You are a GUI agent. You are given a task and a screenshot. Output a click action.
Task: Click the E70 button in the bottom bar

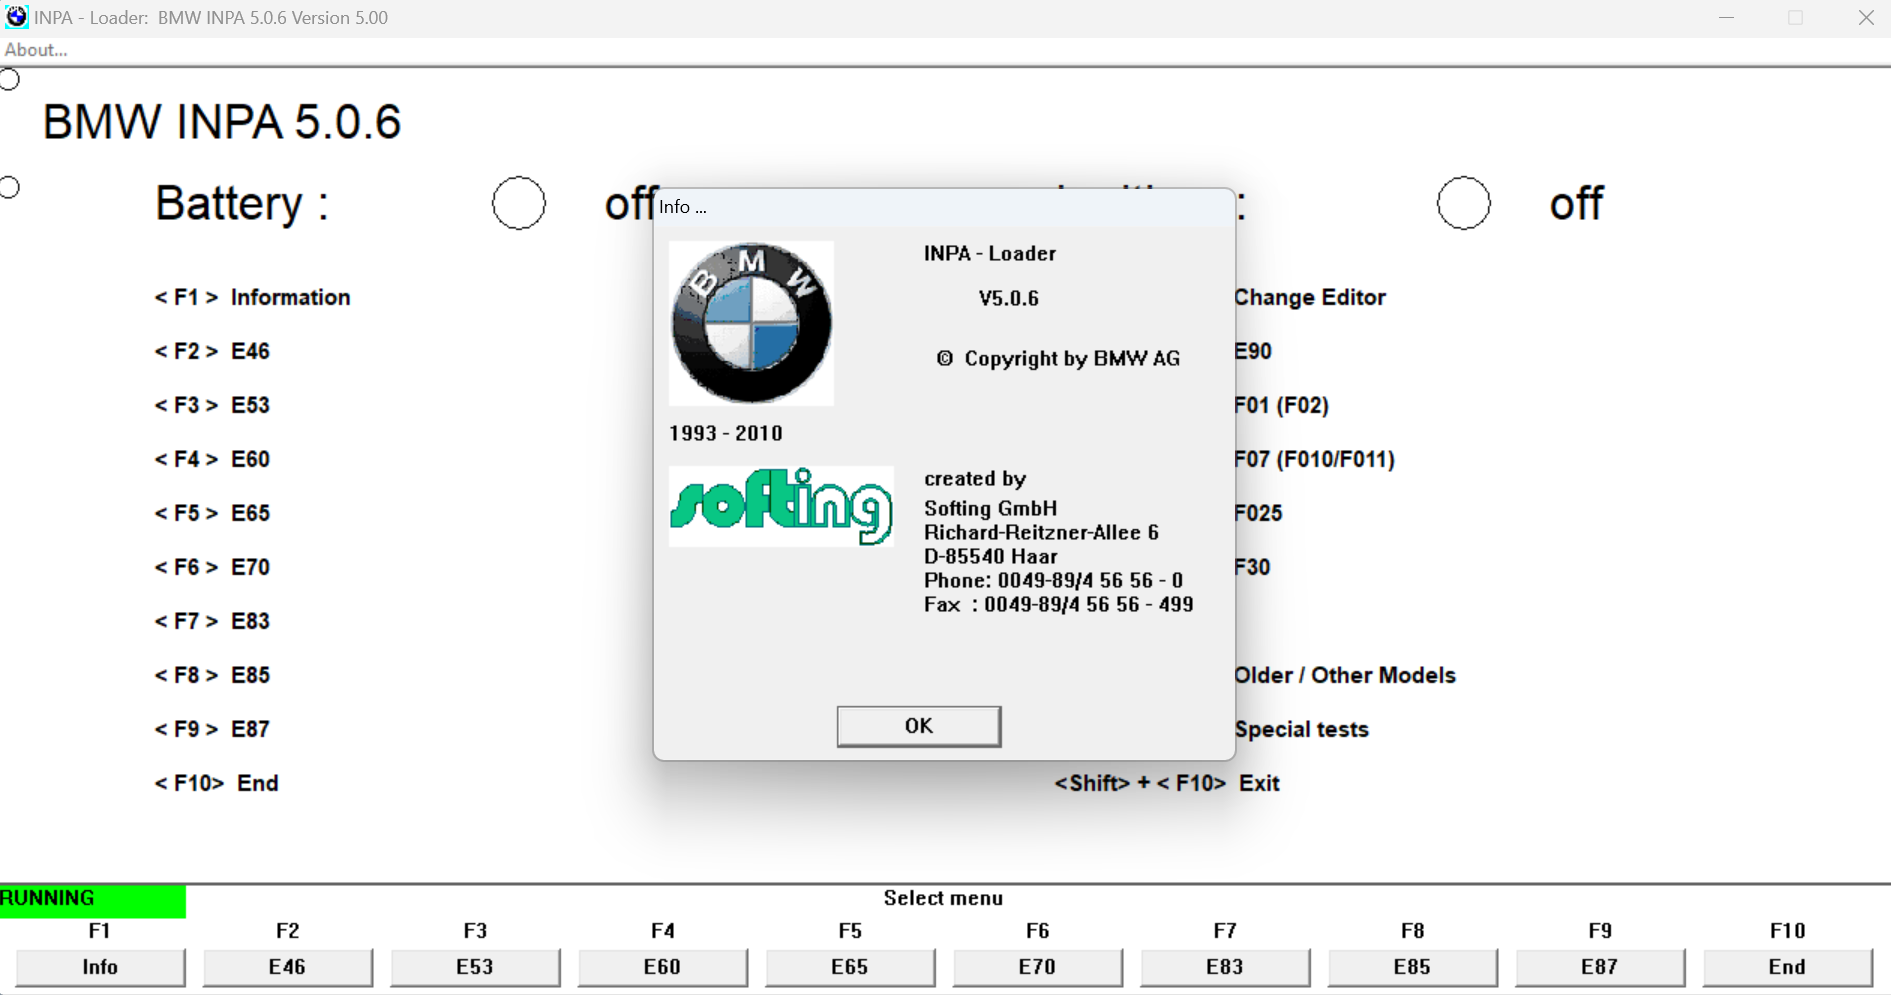click(1038, 967)
